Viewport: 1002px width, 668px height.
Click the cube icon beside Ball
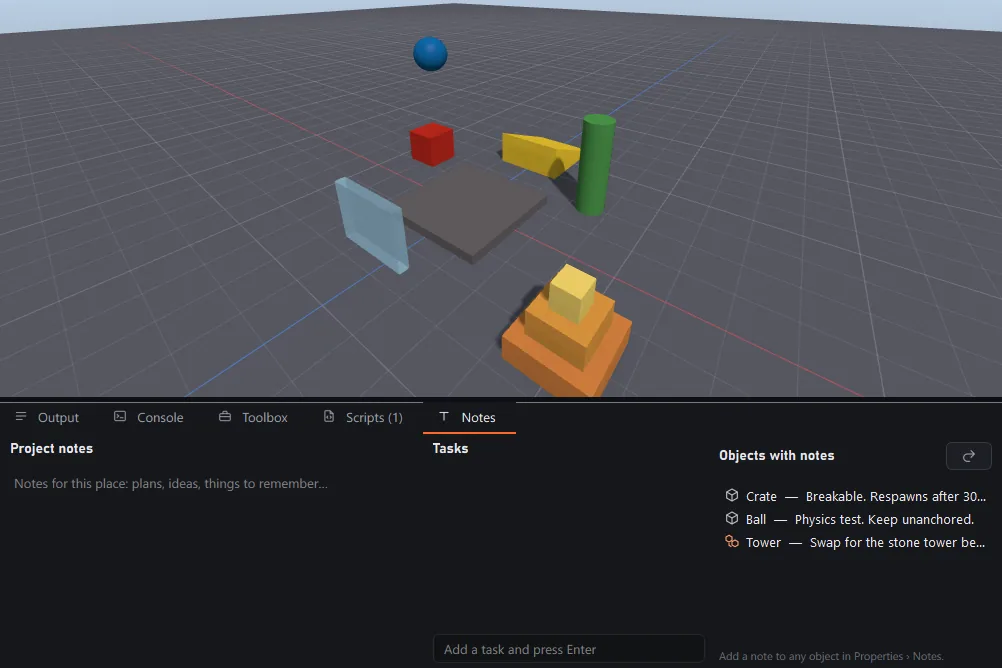pyautogui.click(x=732, y=518)
